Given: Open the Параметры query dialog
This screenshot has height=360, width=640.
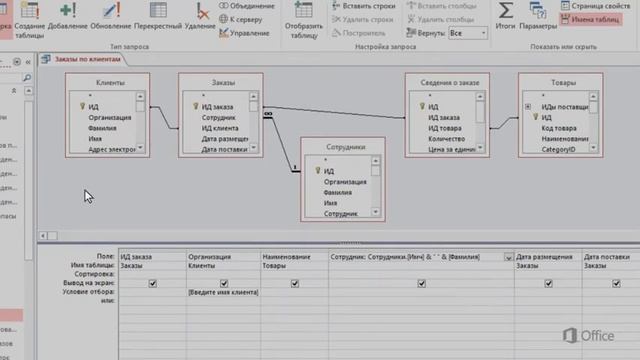Looking at the screenshot, I should point(538,16).
